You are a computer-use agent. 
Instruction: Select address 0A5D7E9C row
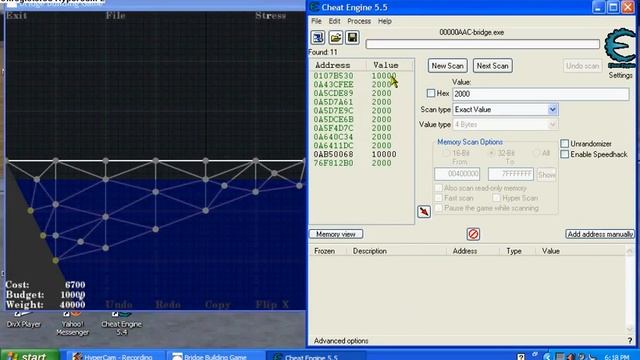pyautogui.click(x=362, y=111)
